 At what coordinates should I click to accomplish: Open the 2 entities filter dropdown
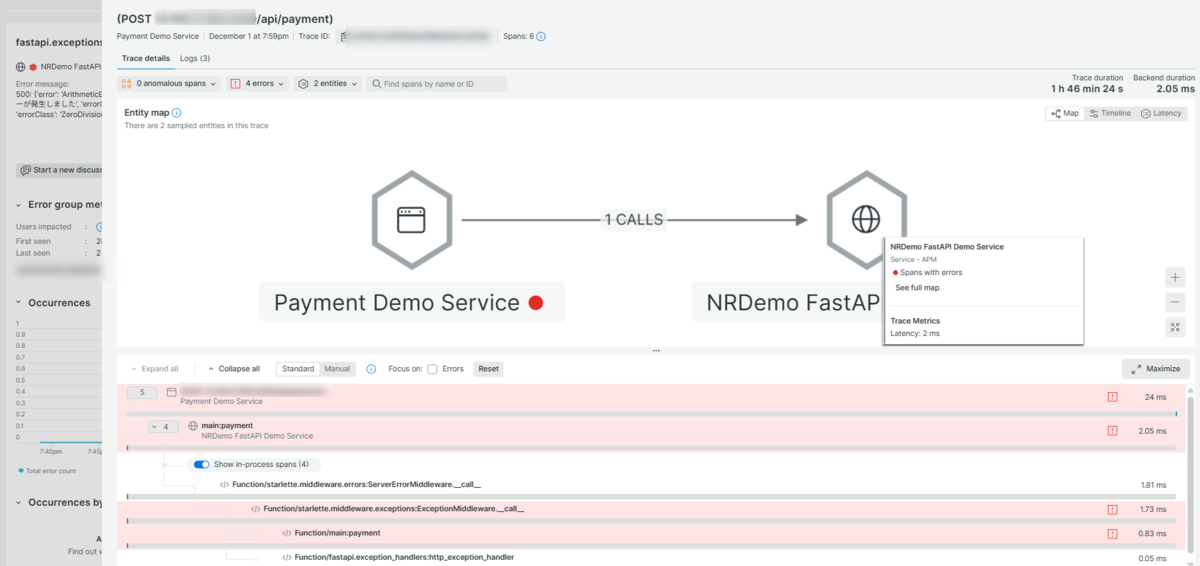coord(327,84)
